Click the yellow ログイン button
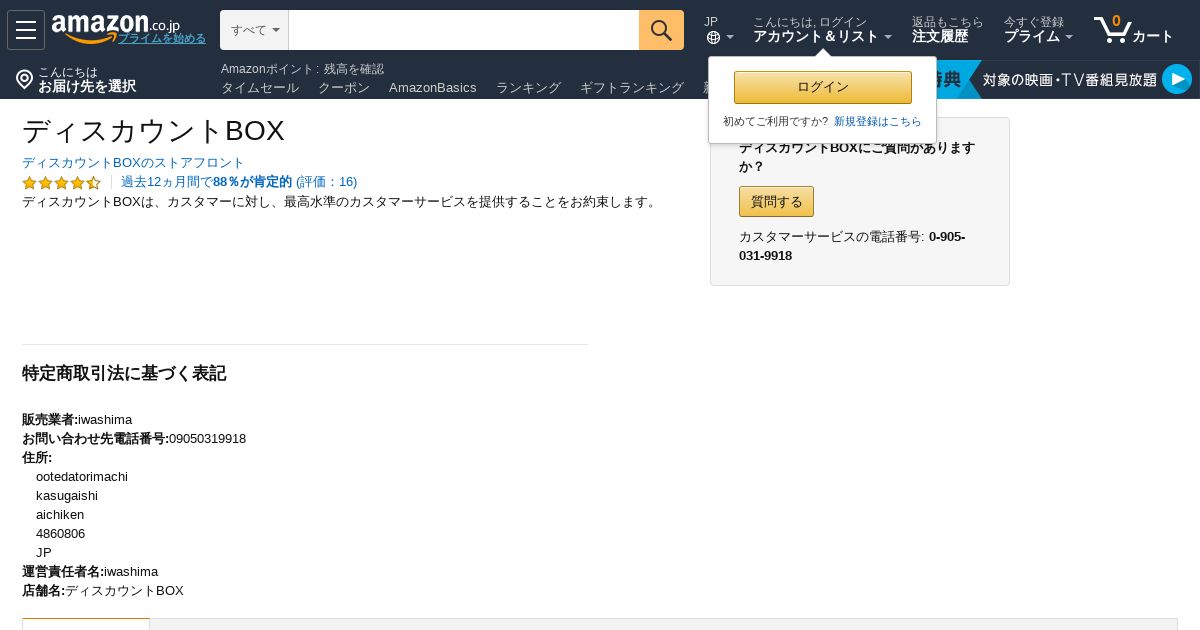1200x630 pixels. point(823,87)
